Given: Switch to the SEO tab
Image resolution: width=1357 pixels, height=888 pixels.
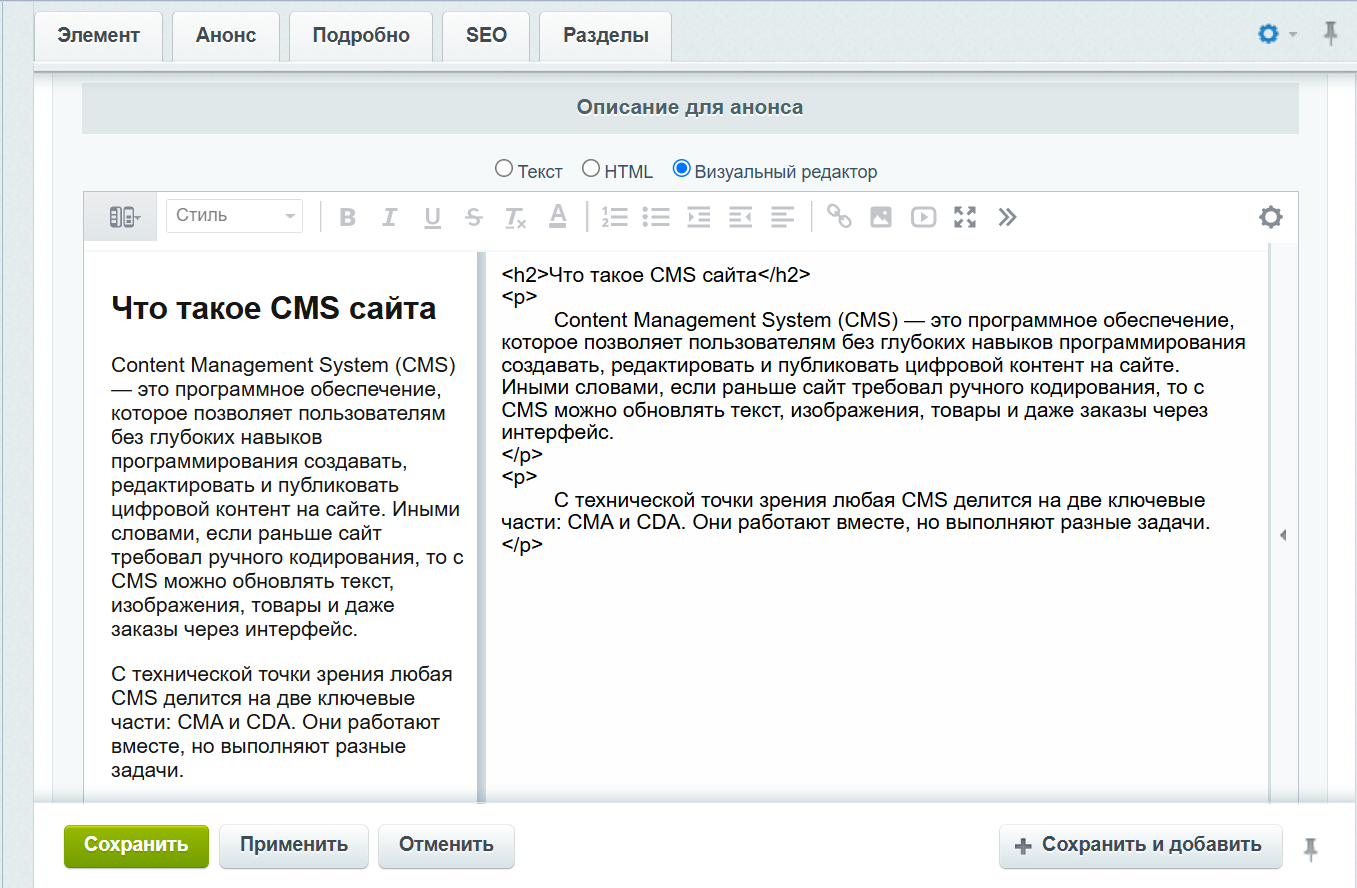Looking at the screenshot, I should coord(486,36).
